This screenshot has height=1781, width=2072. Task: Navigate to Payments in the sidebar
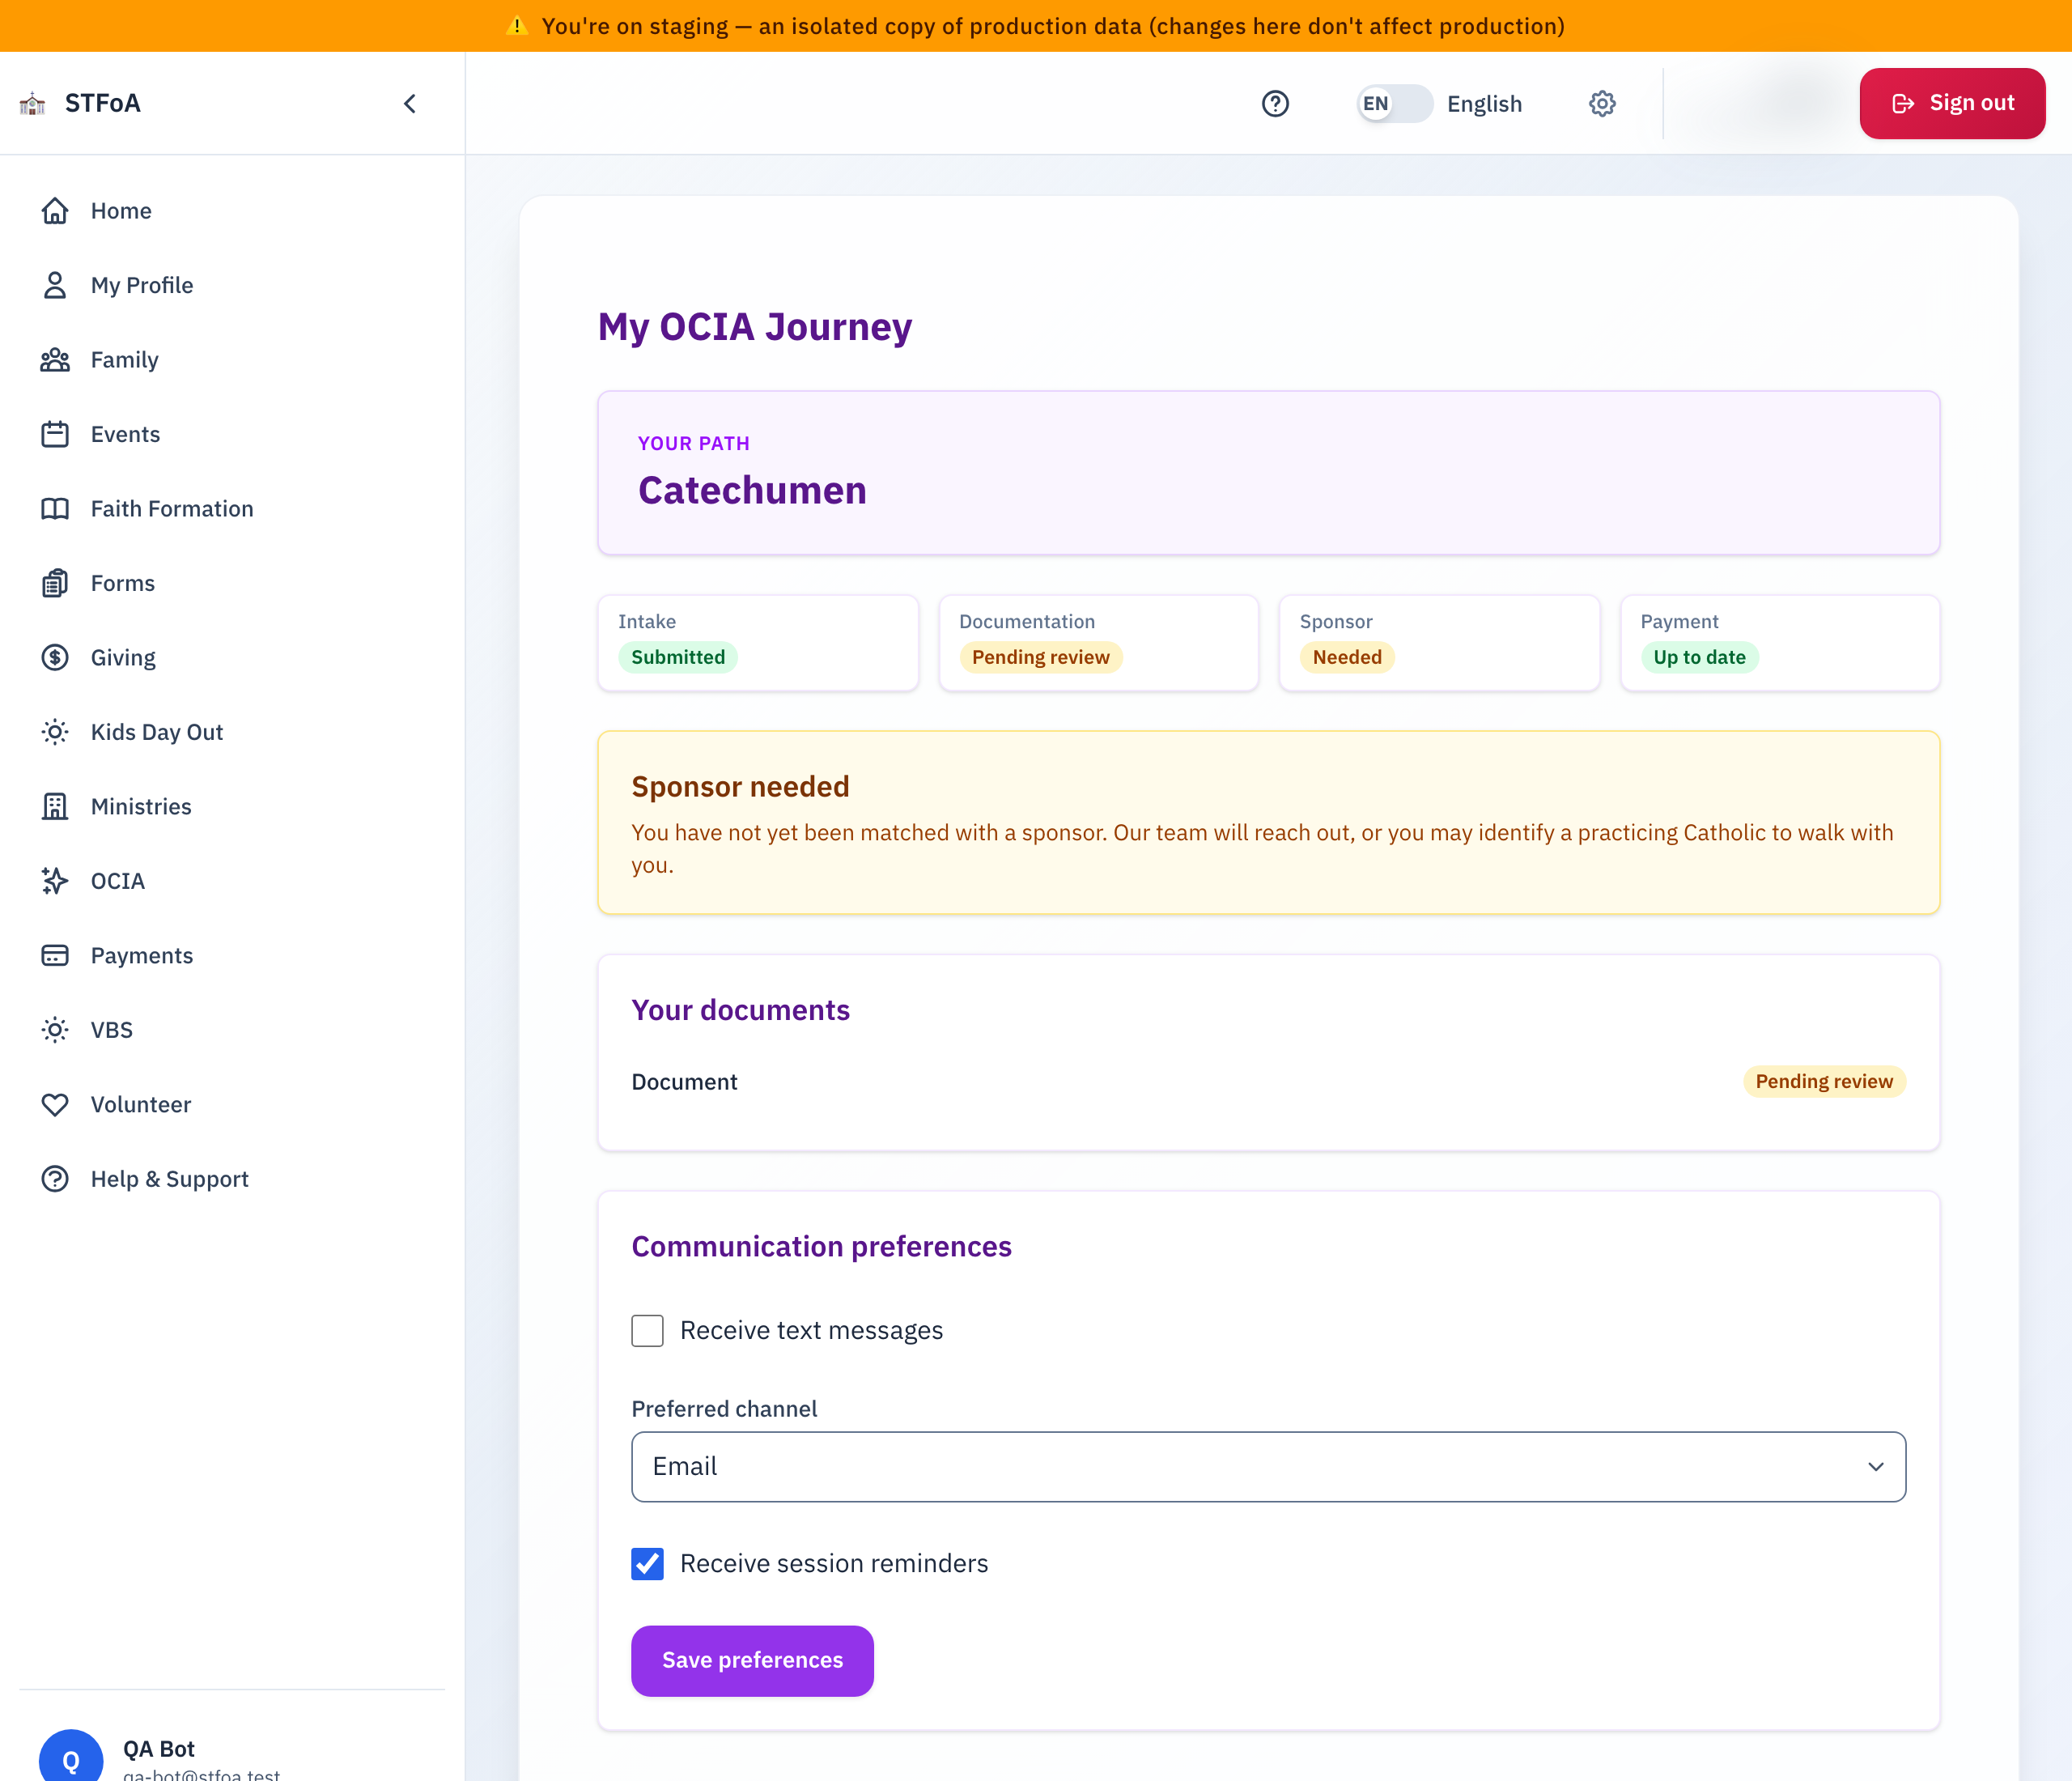tap(142, 956)
